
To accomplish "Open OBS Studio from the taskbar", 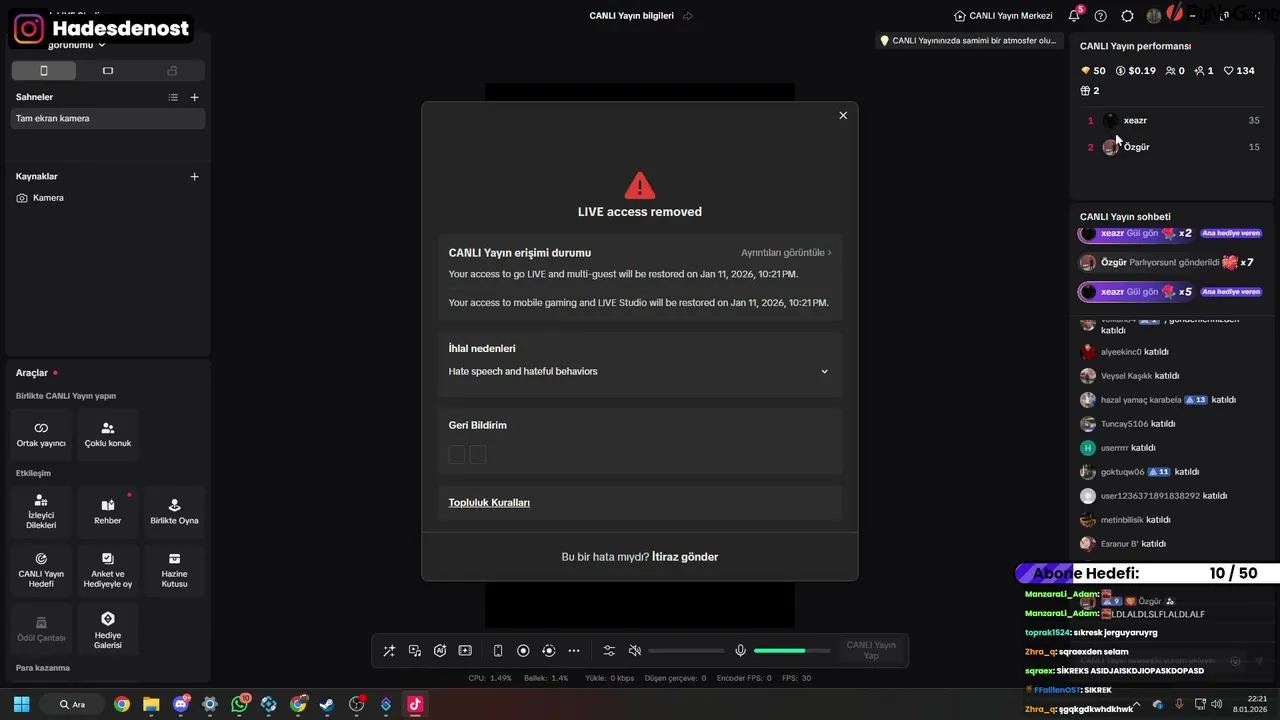I will click(357, 704).
